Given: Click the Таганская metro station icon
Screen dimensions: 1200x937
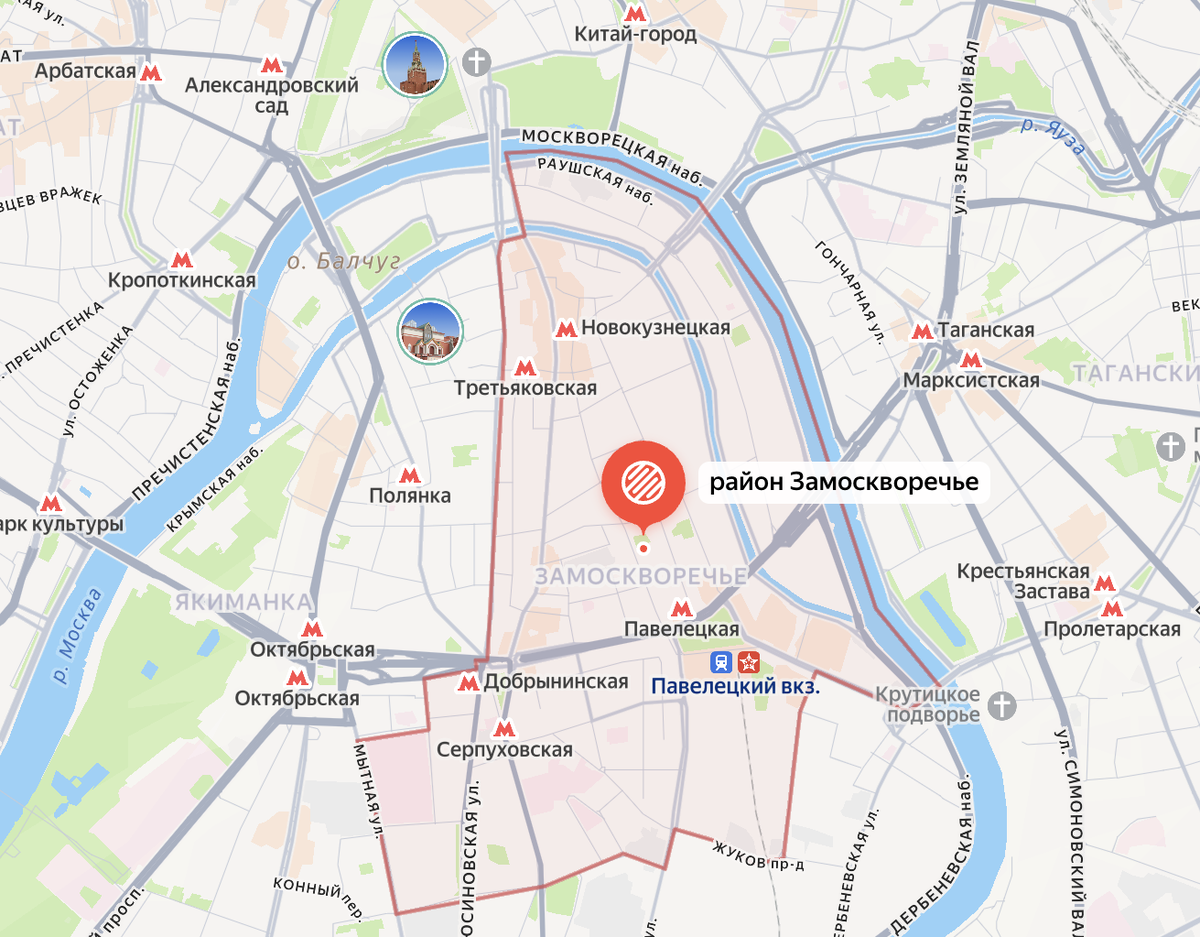Looking at the screenshot, I should coord(922,331).
